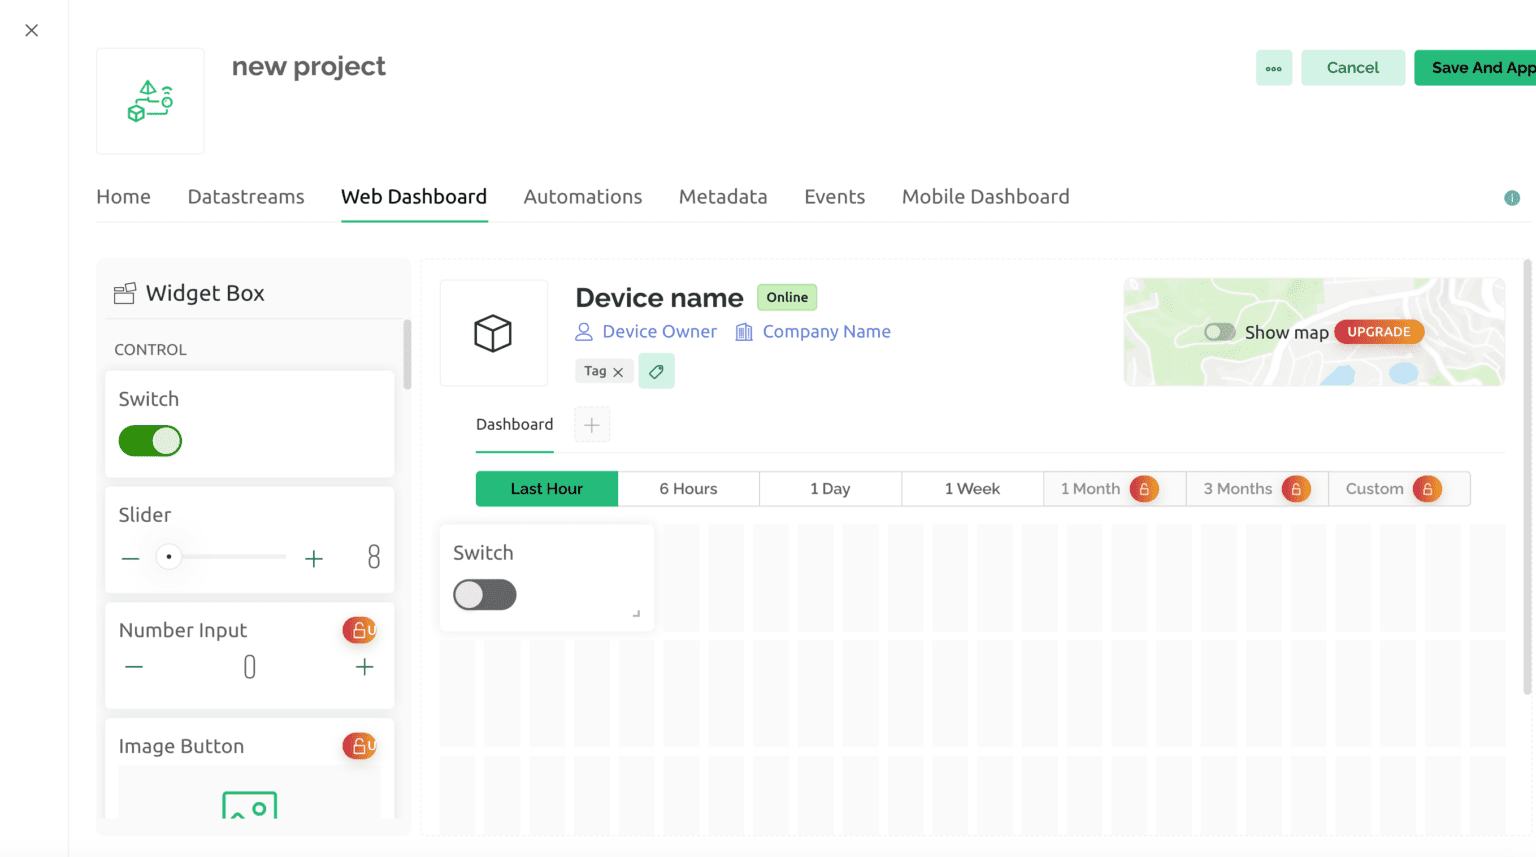1536x857 pixels.
Task: Select the 6 Hours time range
Action: pos(689,489)
